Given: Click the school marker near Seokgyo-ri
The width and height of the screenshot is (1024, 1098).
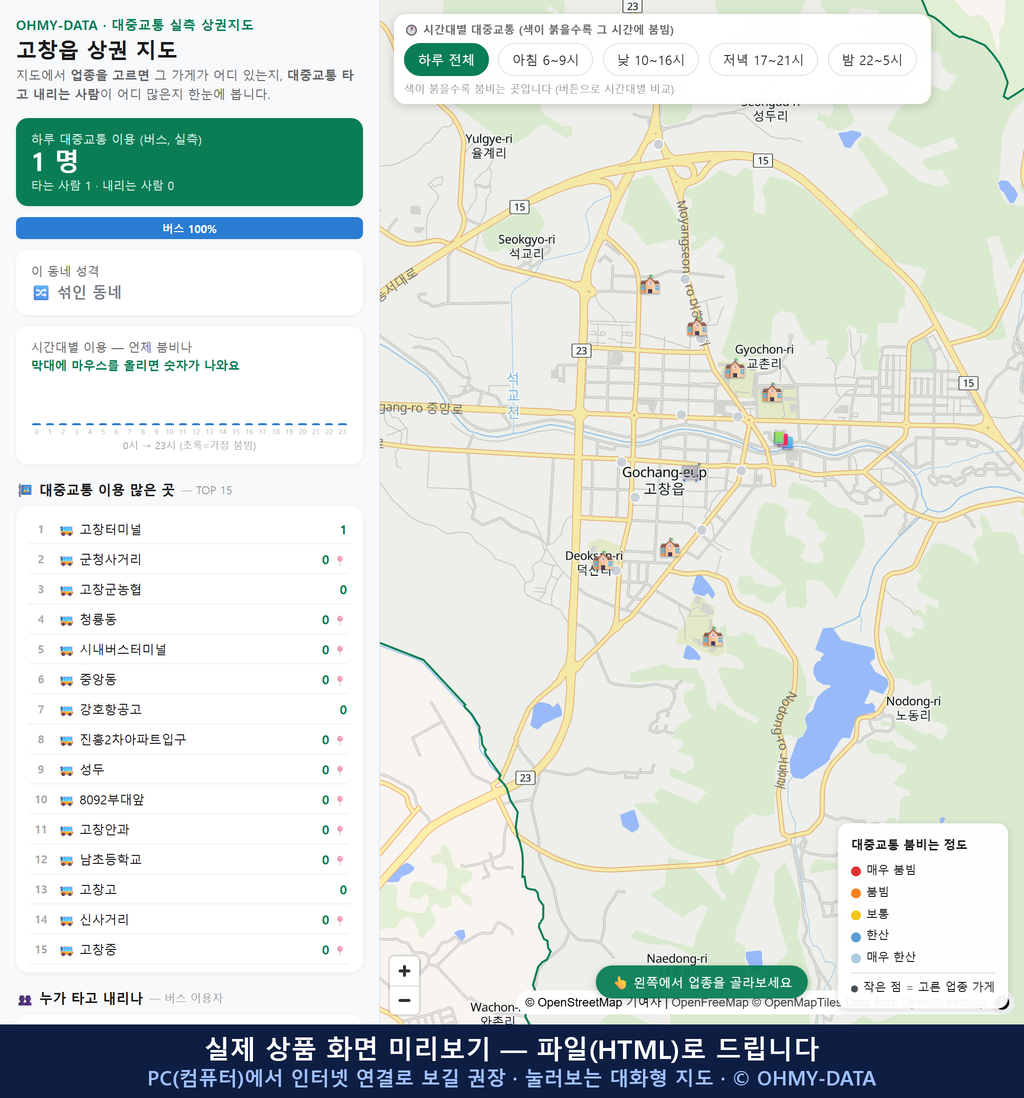Looking at the screenshot, I should coord(650,285).
